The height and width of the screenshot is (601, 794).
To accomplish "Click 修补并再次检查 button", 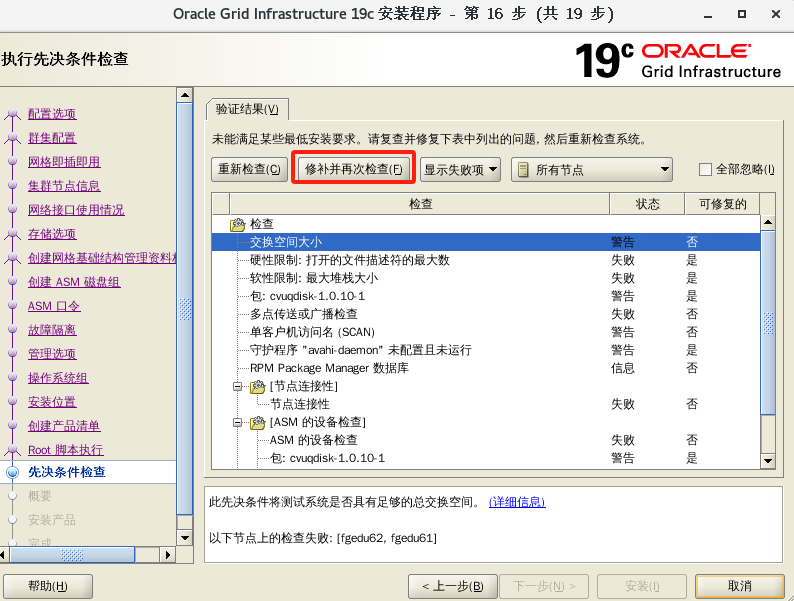I will click(353, 170).
